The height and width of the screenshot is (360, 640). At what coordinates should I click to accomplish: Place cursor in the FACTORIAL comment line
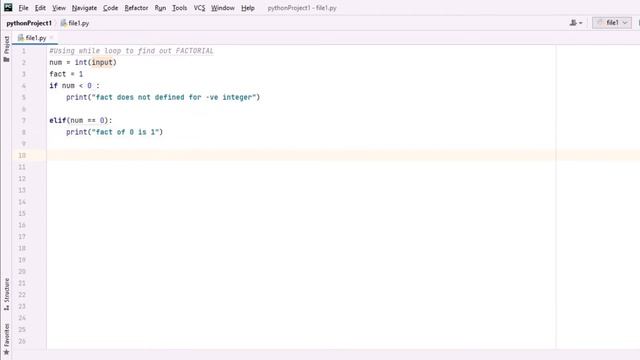131,51
